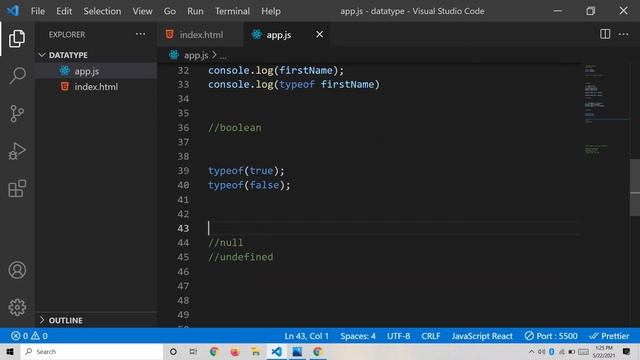
Task: Open the Selection menu
Action: pos(102,11)
